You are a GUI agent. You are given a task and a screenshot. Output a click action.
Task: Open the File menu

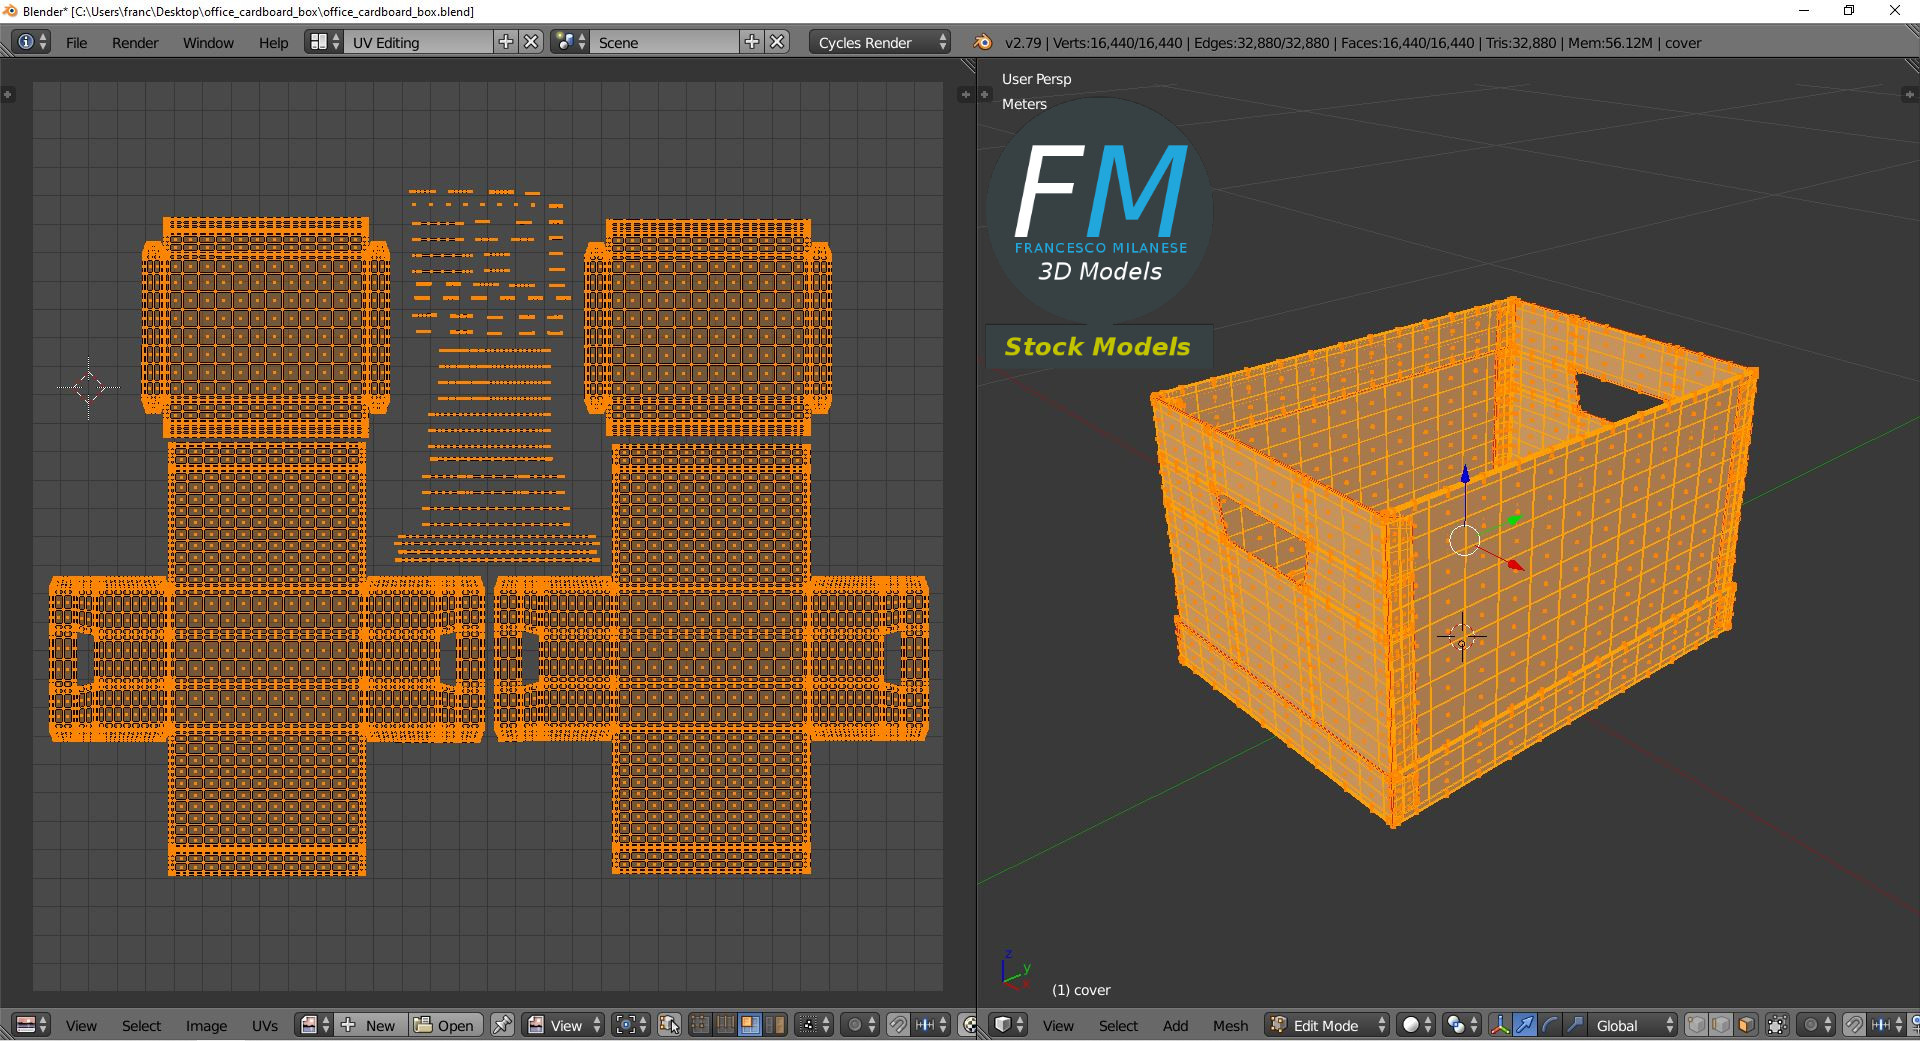click(76, 42)
